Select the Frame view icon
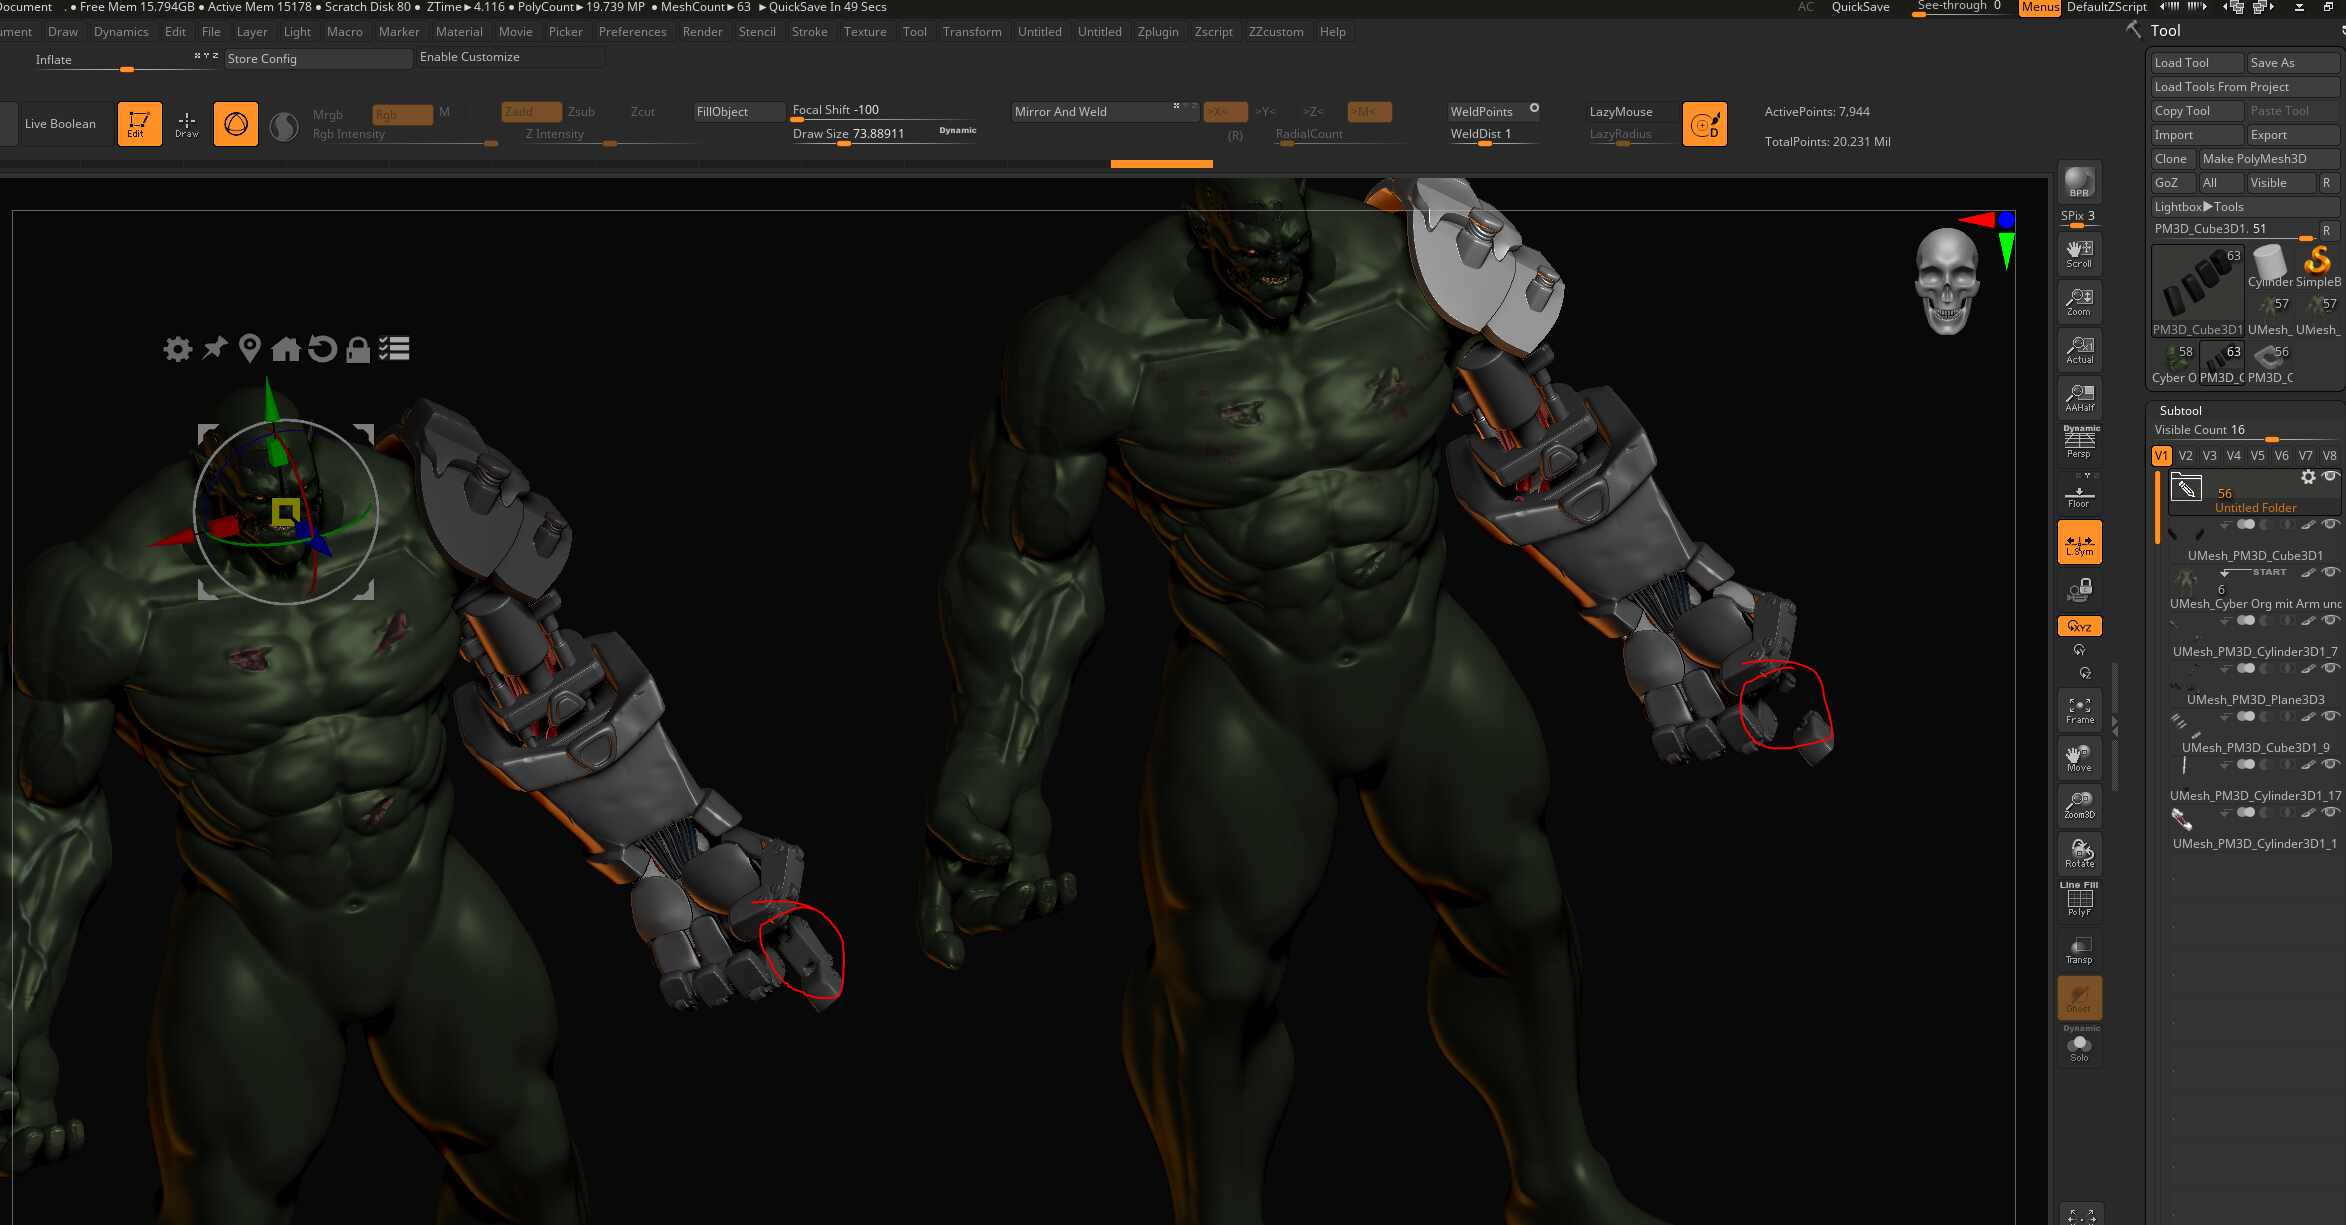Screen dimensions: 2346x1225 (x=2079, y=710)
